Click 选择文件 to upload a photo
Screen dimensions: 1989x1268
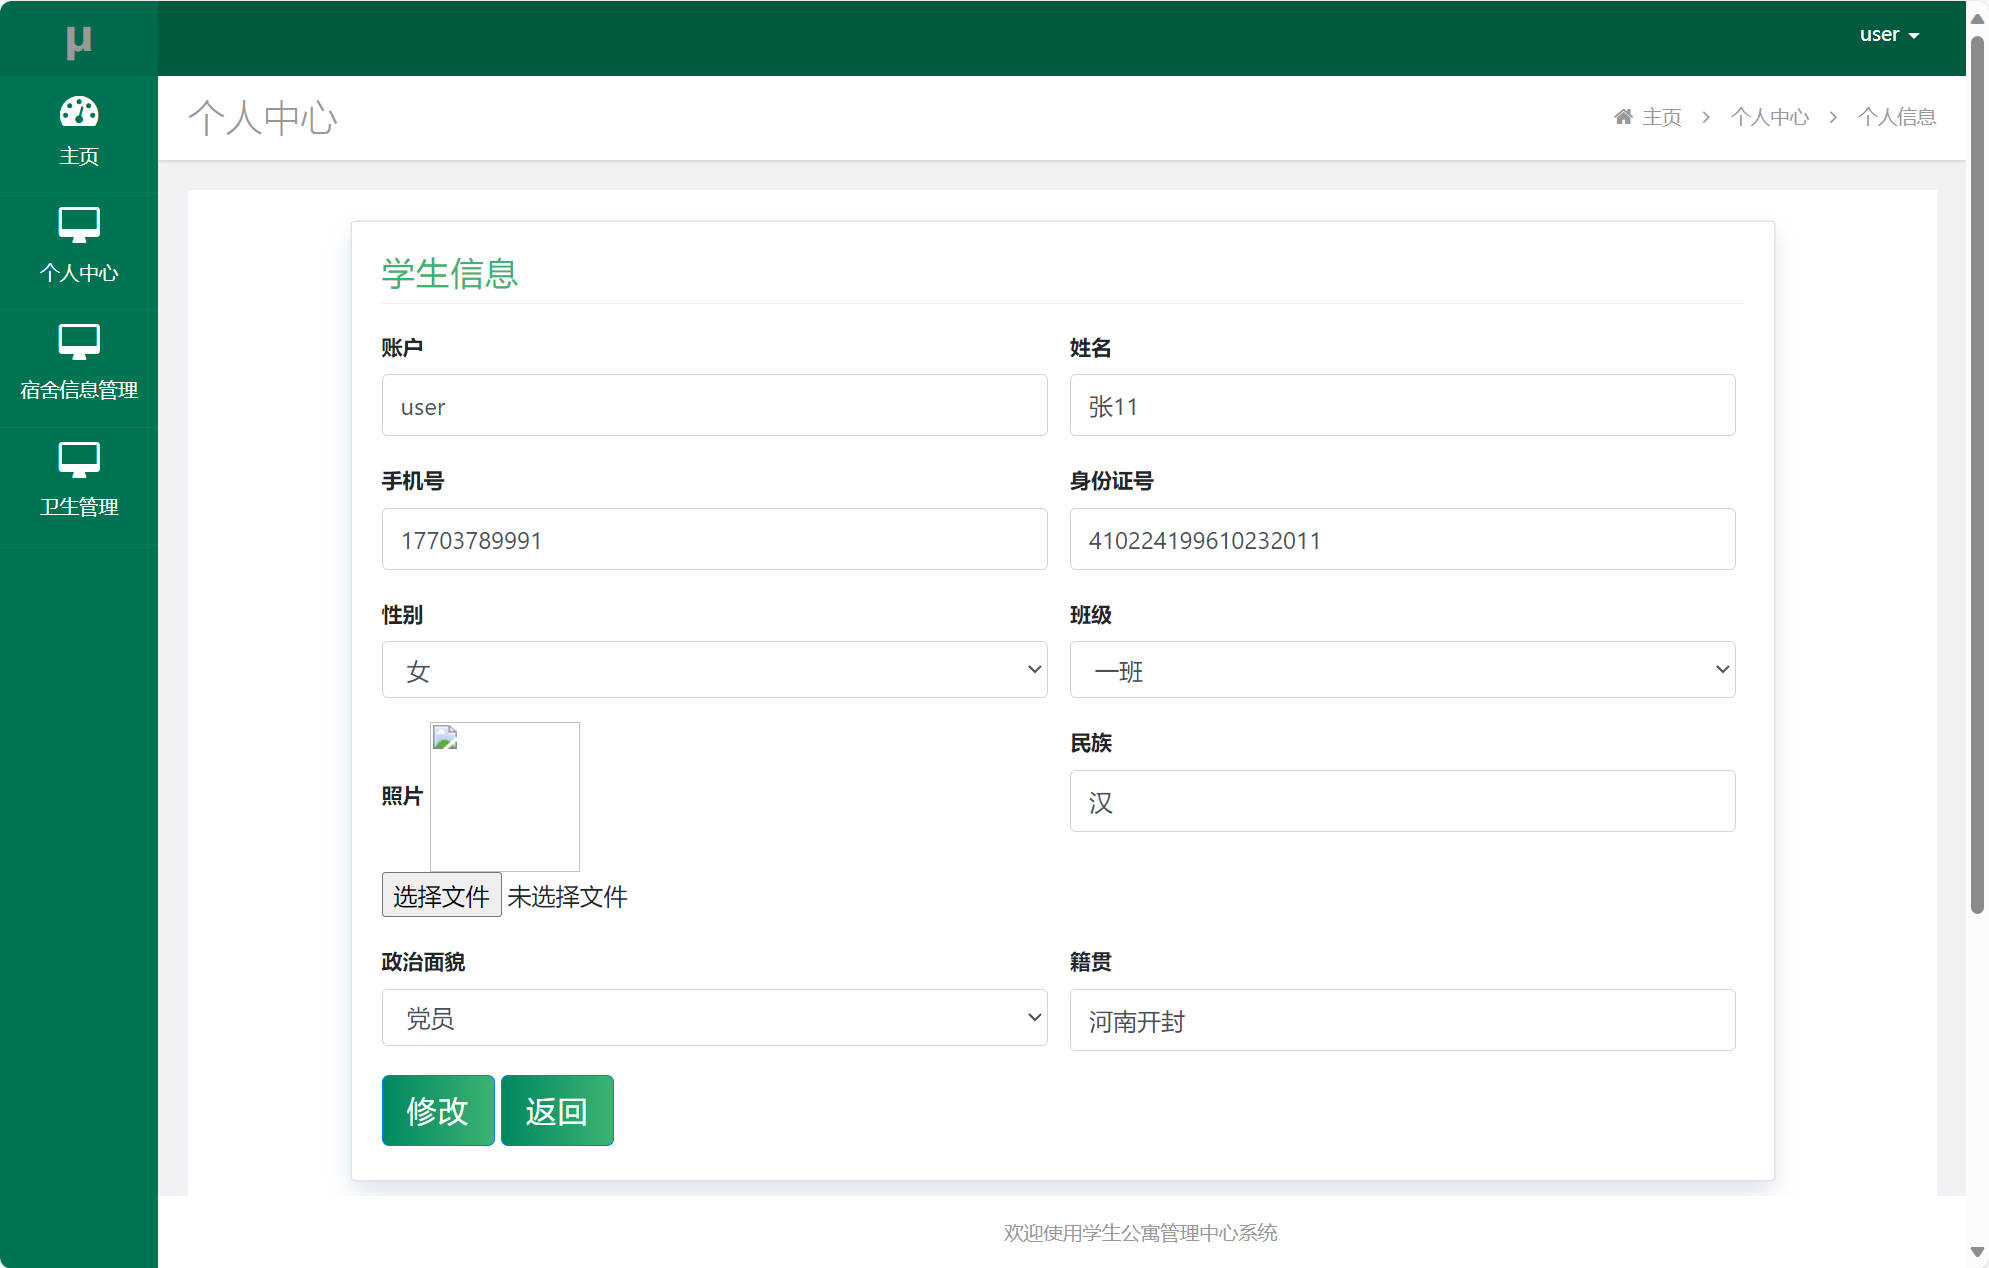tap(441, 894)
